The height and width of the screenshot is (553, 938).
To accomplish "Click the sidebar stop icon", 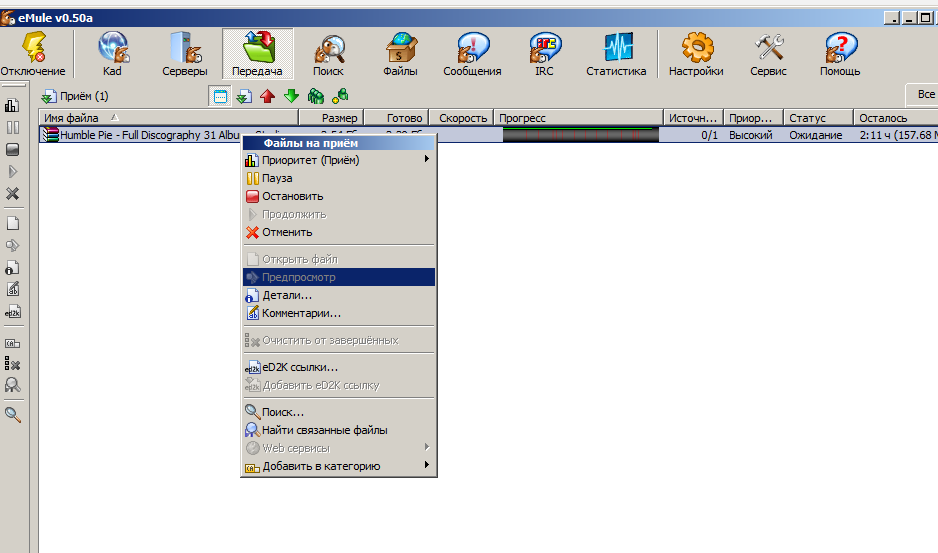I will [13, 150].
